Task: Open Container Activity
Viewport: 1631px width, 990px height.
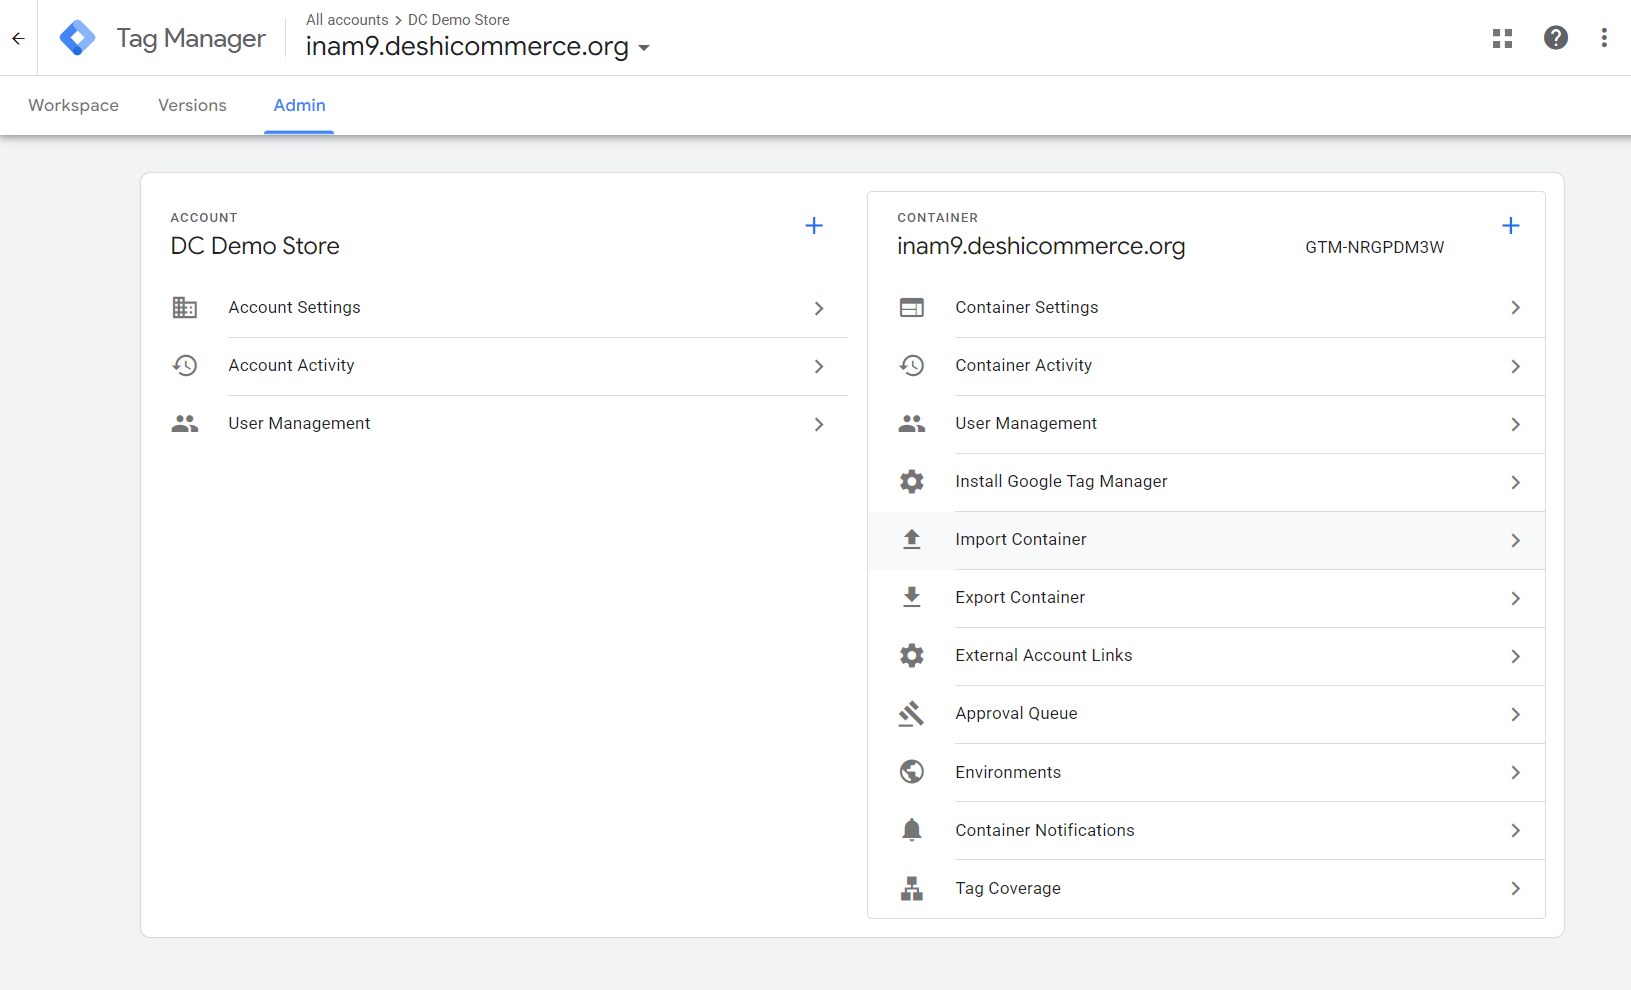Action: click(1207, 366)
